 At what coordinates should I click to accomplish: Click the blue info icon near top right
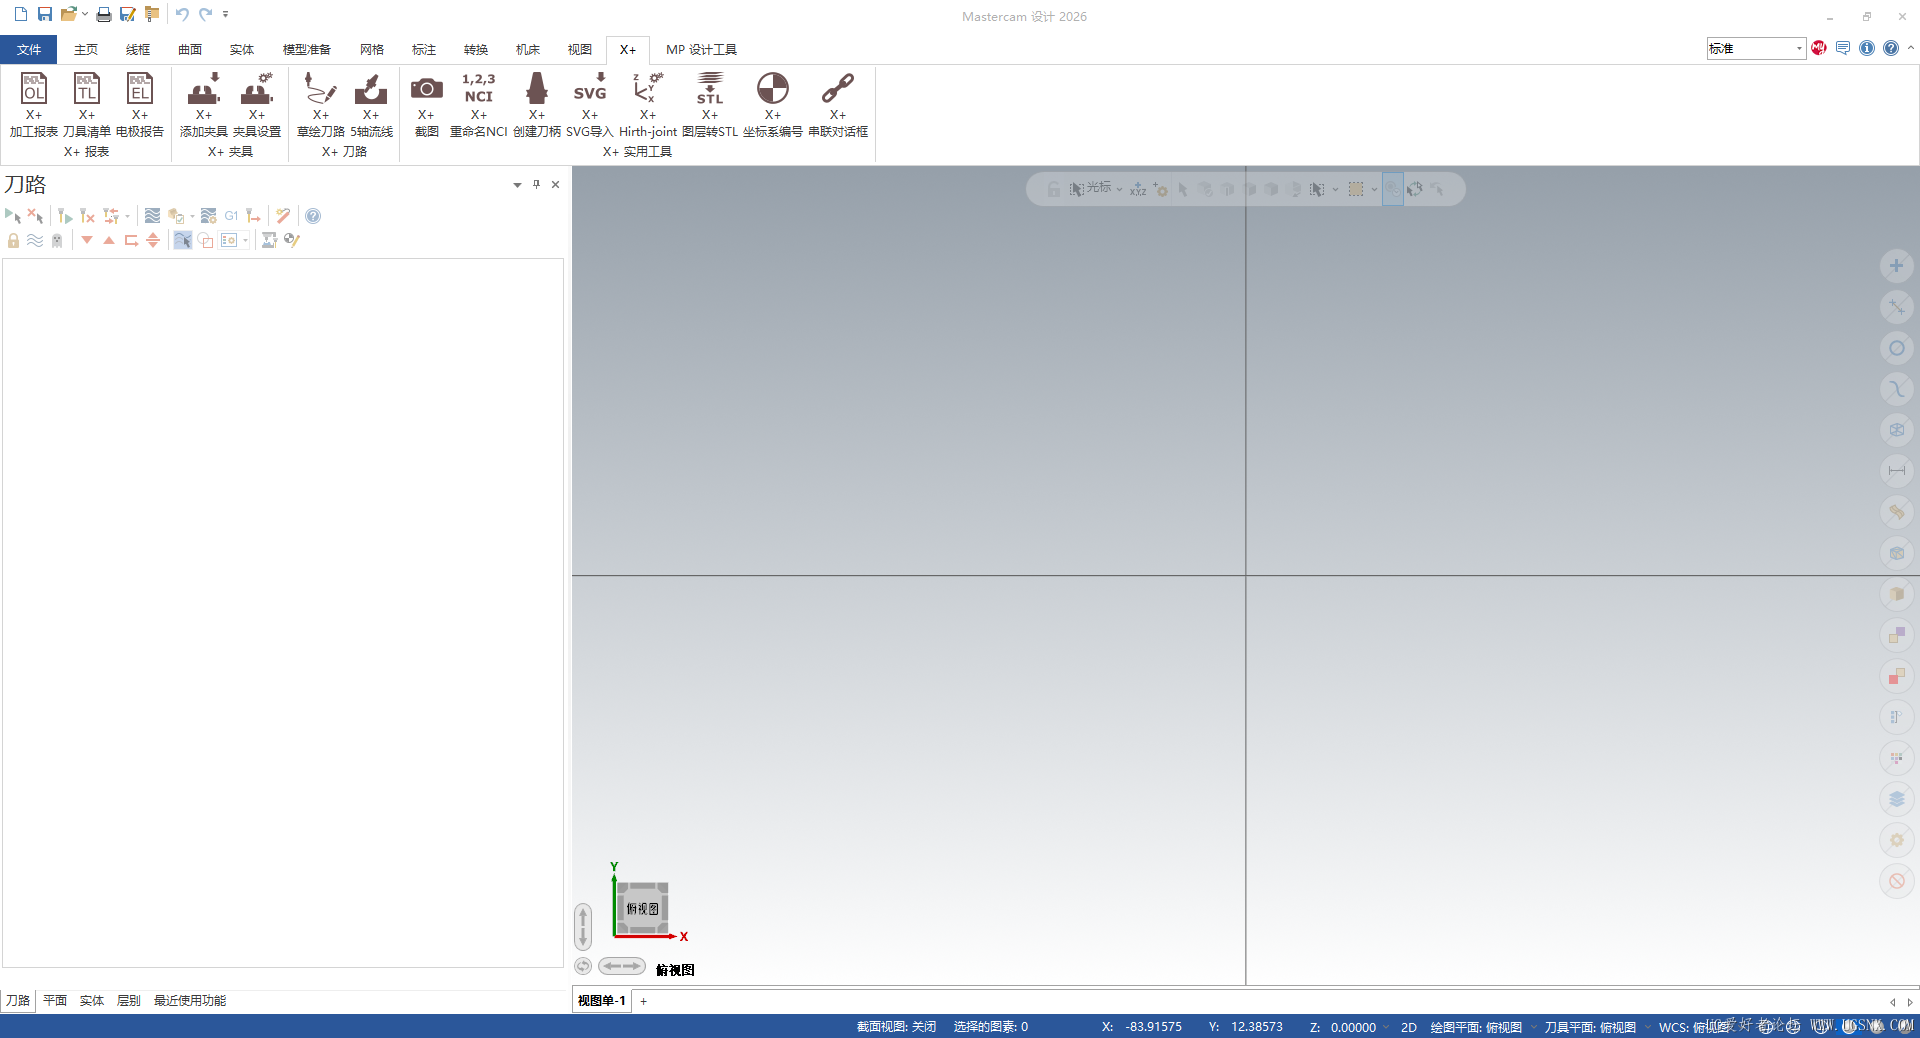click(1866, 48)
